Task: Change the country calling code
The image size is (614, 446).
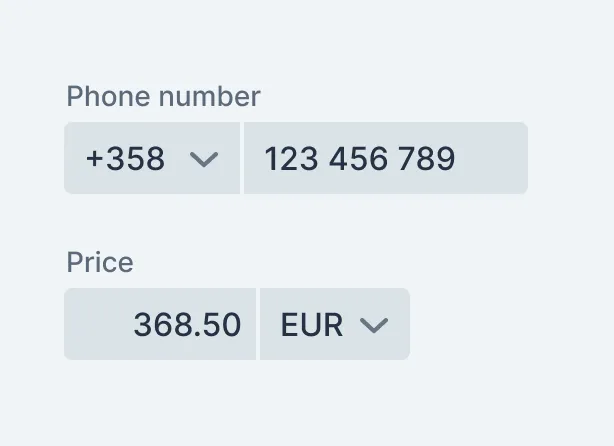Action: pos(152,159)
